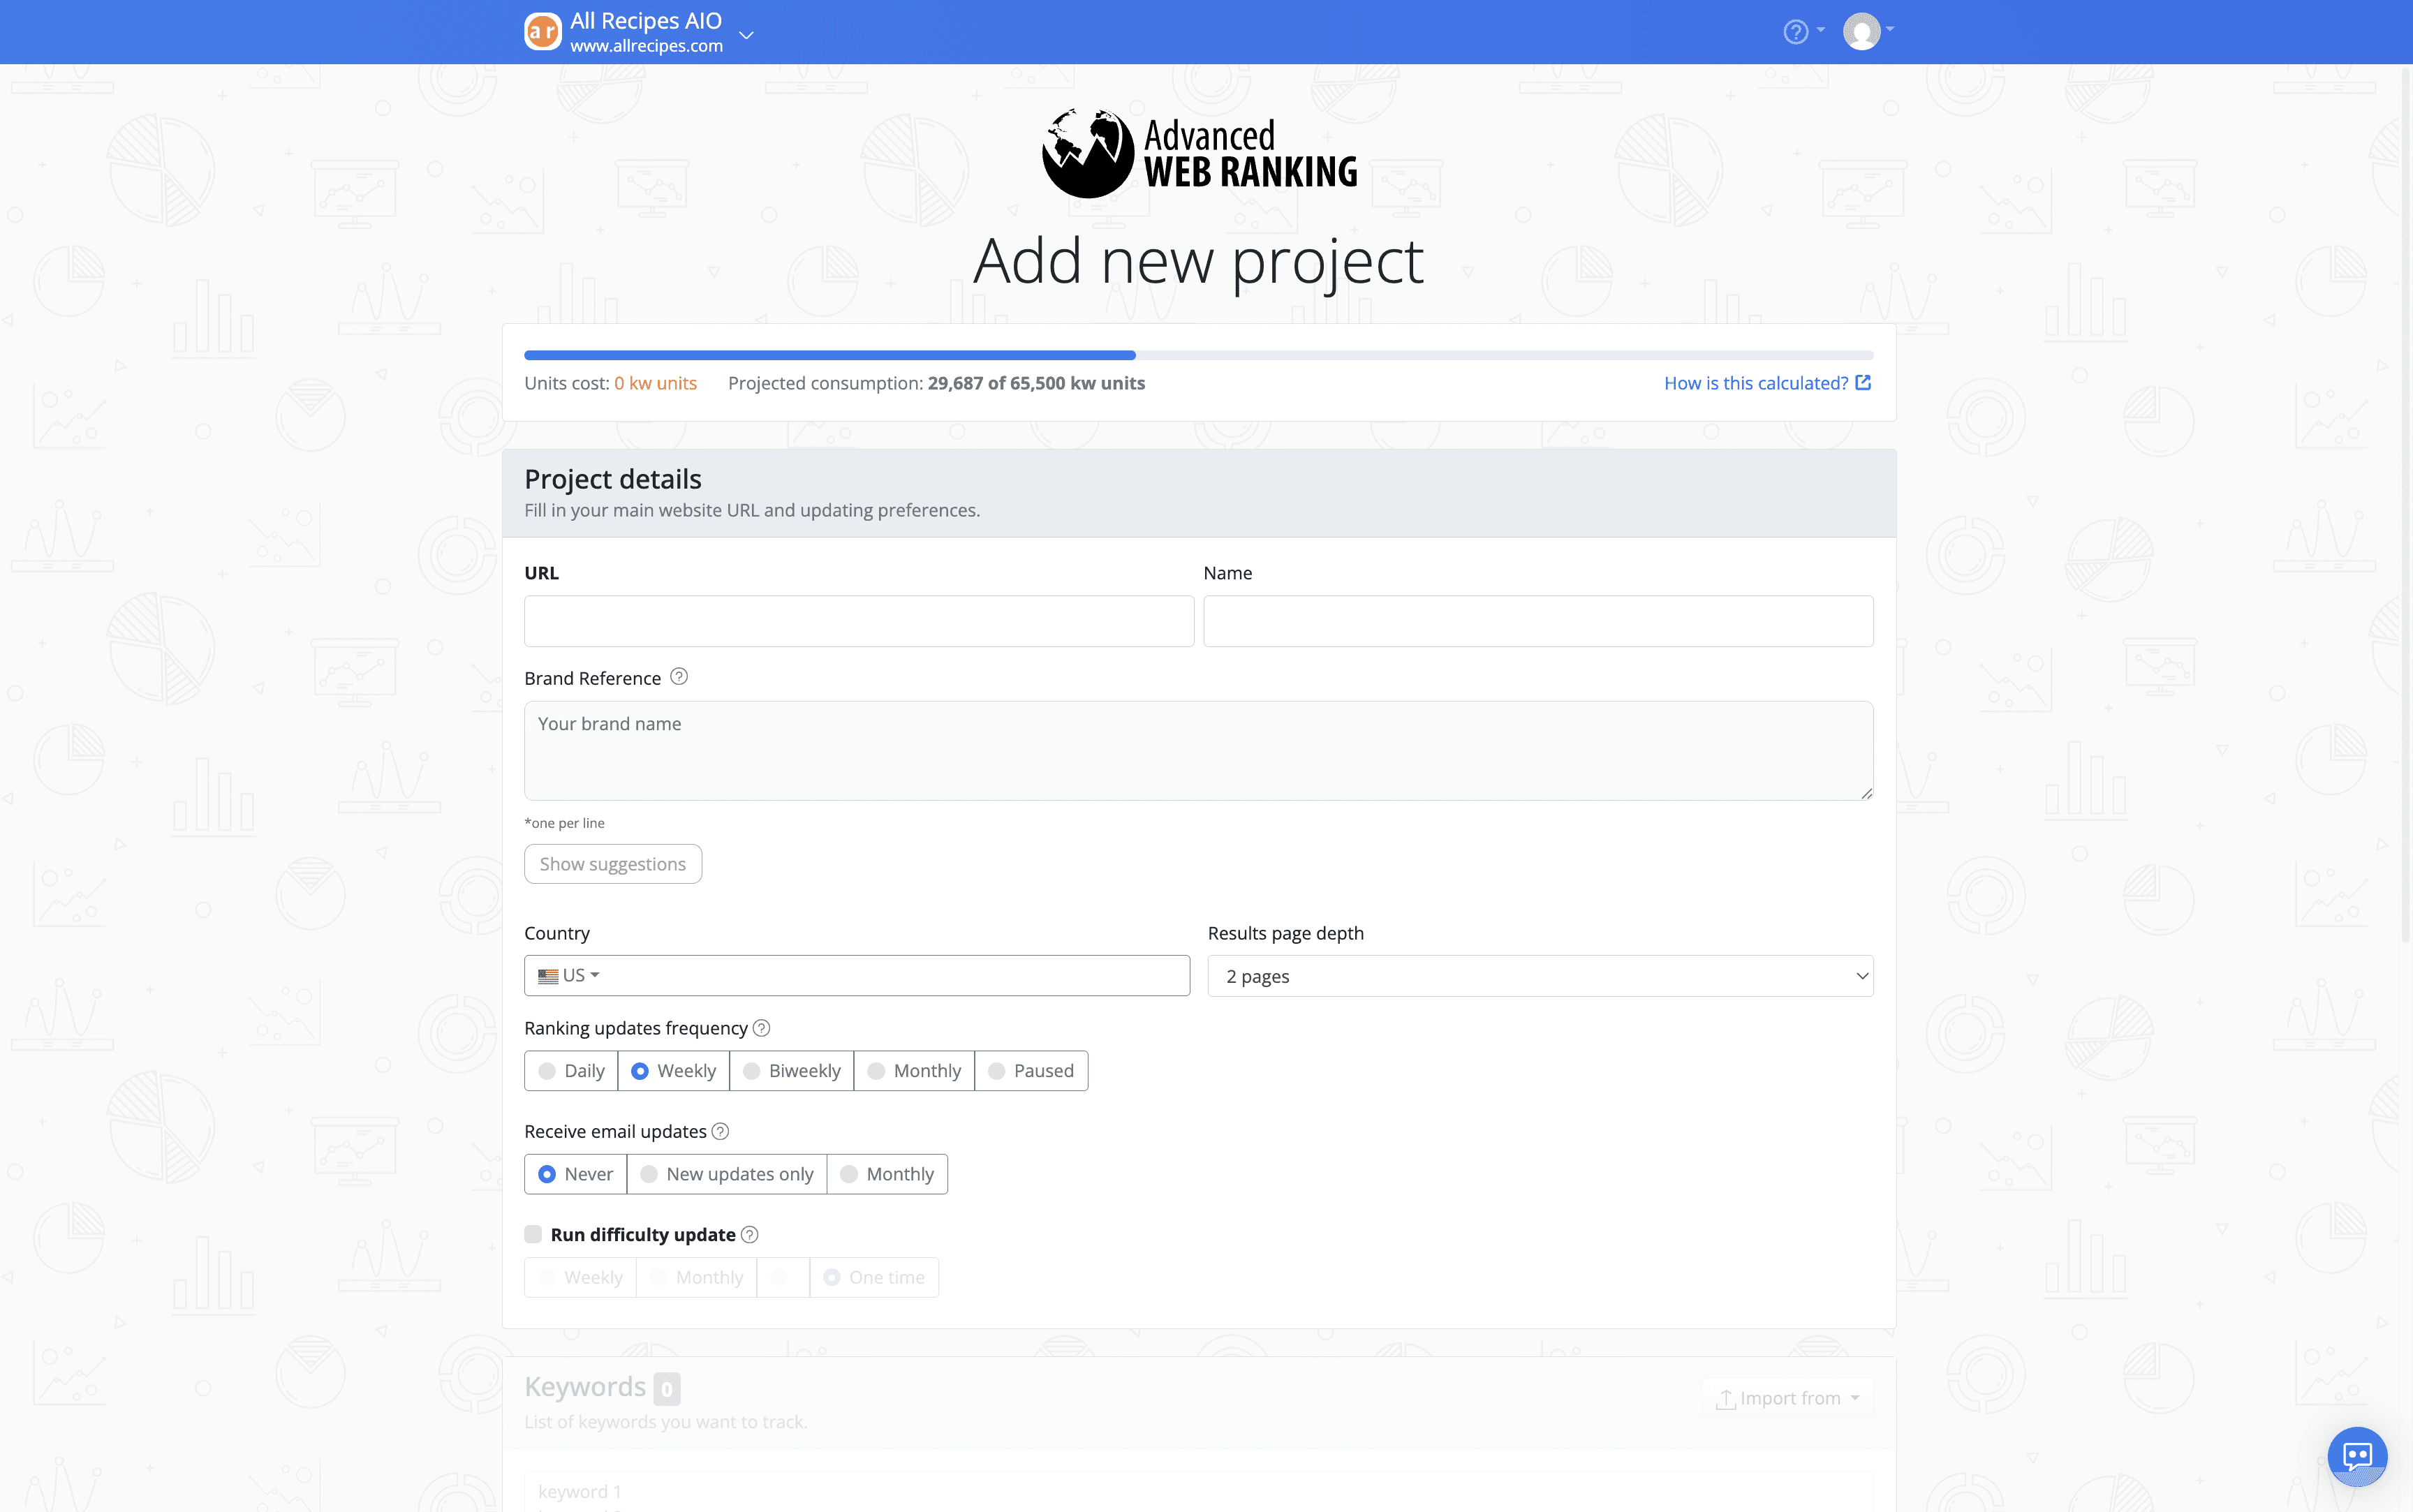Click into the Brand Reference textarea
This screenshot has height=1512, width=2413.
[1198, 750]
